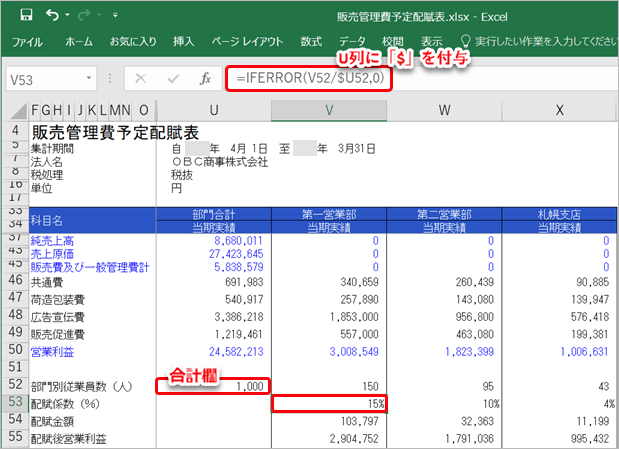Click the cell with value 27,423,645
Viewport: 619px width, 449px height.
236,254
